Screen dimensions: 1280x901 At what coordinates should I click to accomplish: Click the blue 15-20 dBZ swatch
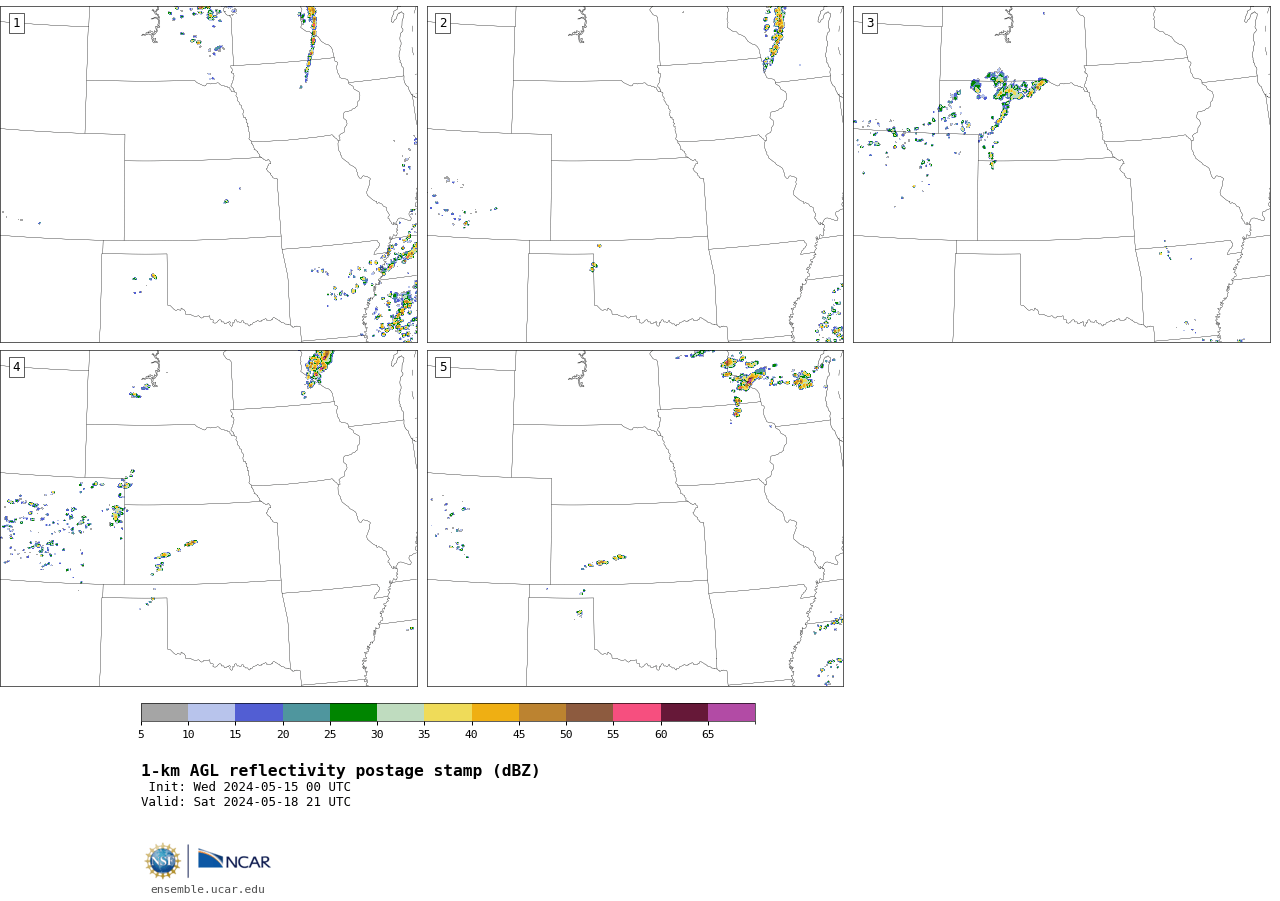pos(259,712)
